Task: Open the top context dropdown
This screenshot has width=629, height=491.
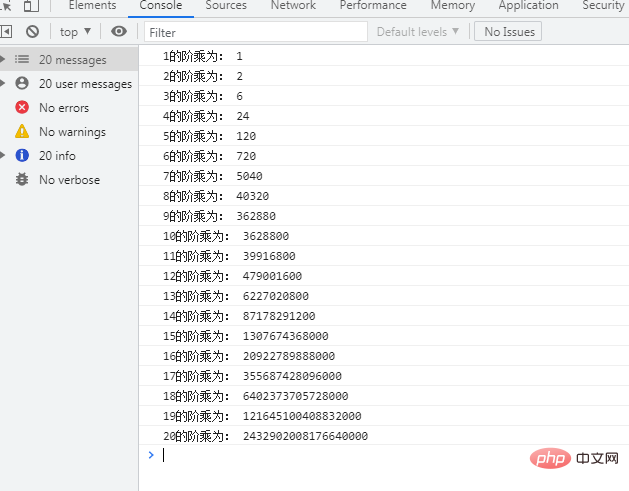Action: click(x=75, y=32)
